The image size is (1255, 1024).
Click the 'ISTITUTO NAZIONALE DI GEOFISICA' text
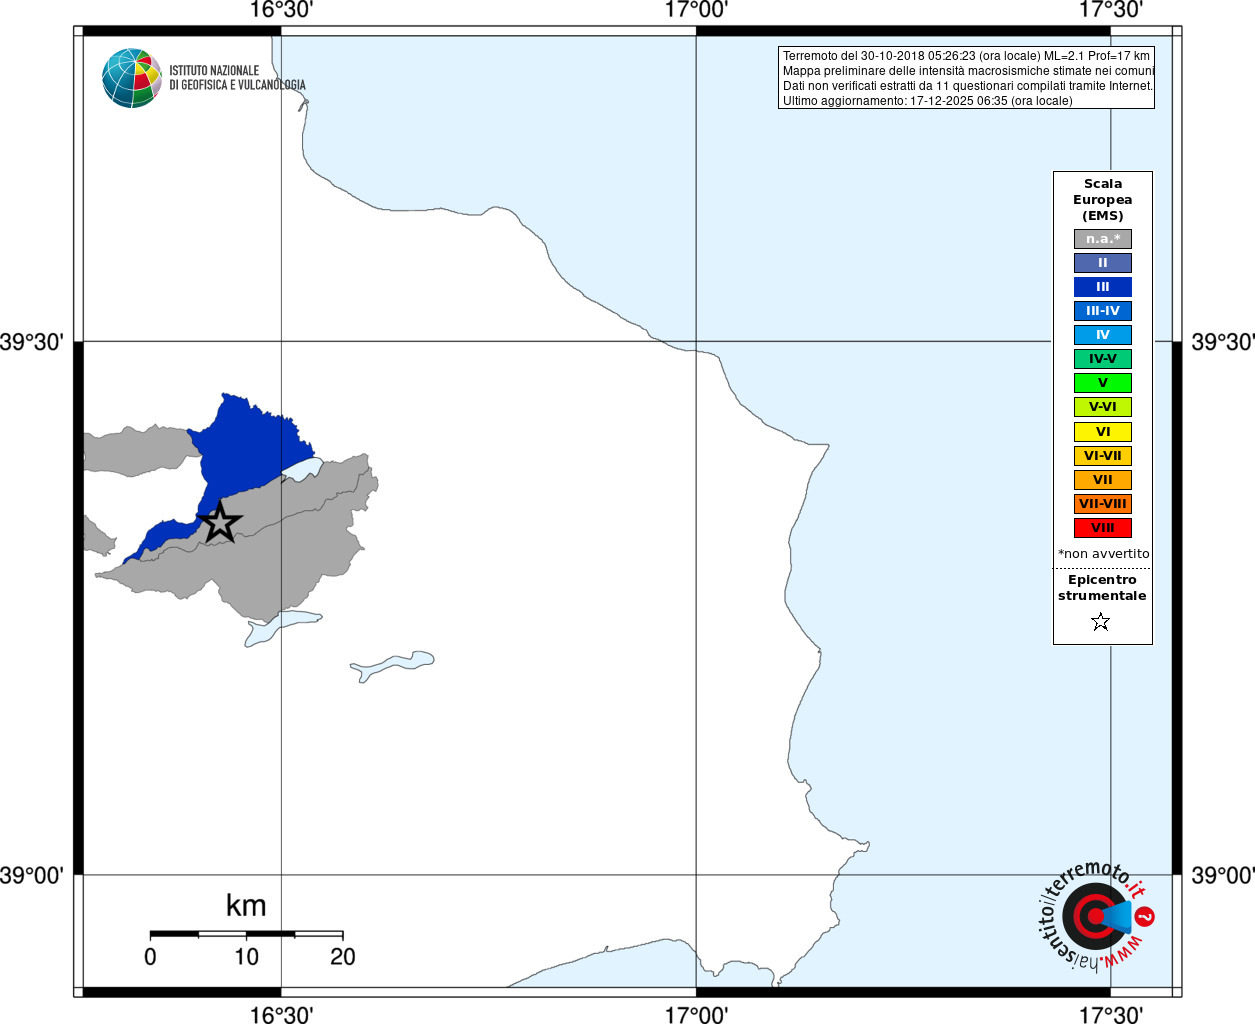point(237,78)
